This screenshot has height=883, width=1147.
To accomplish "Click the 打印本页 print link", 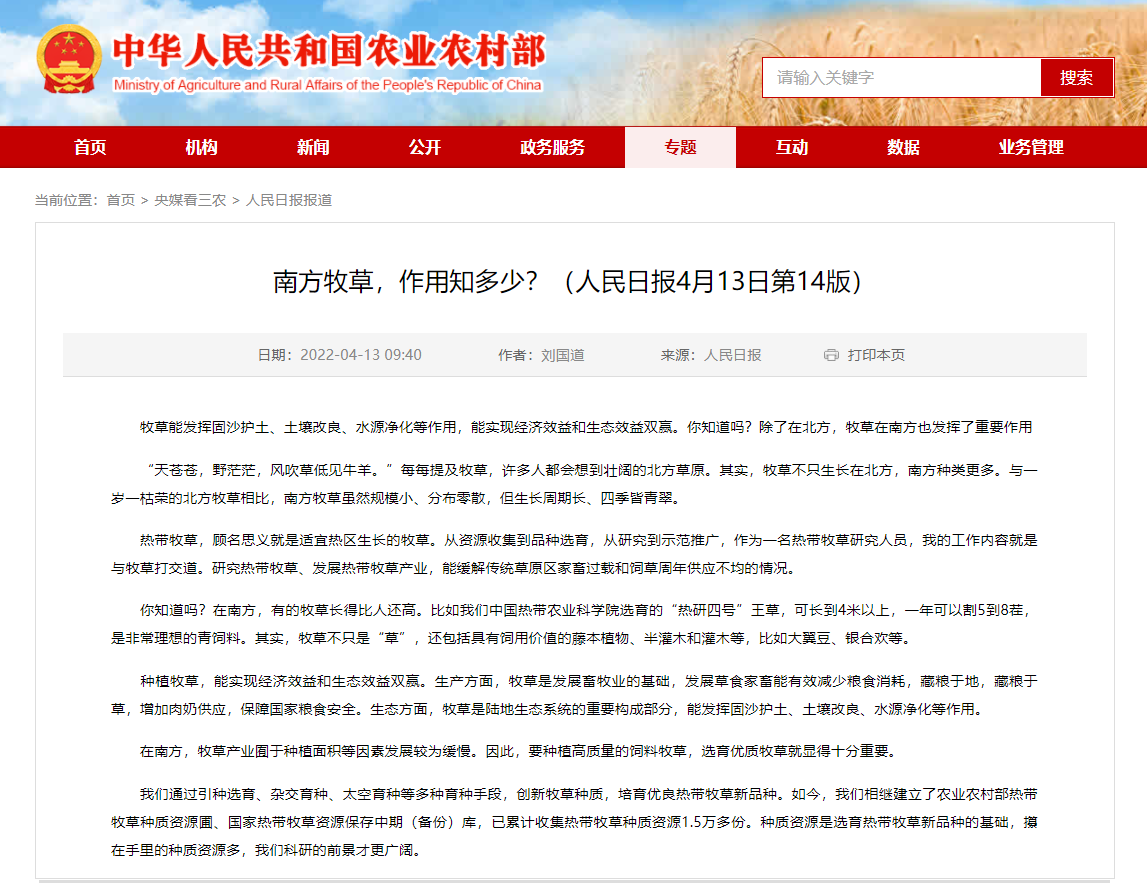I will click(876, 355).
